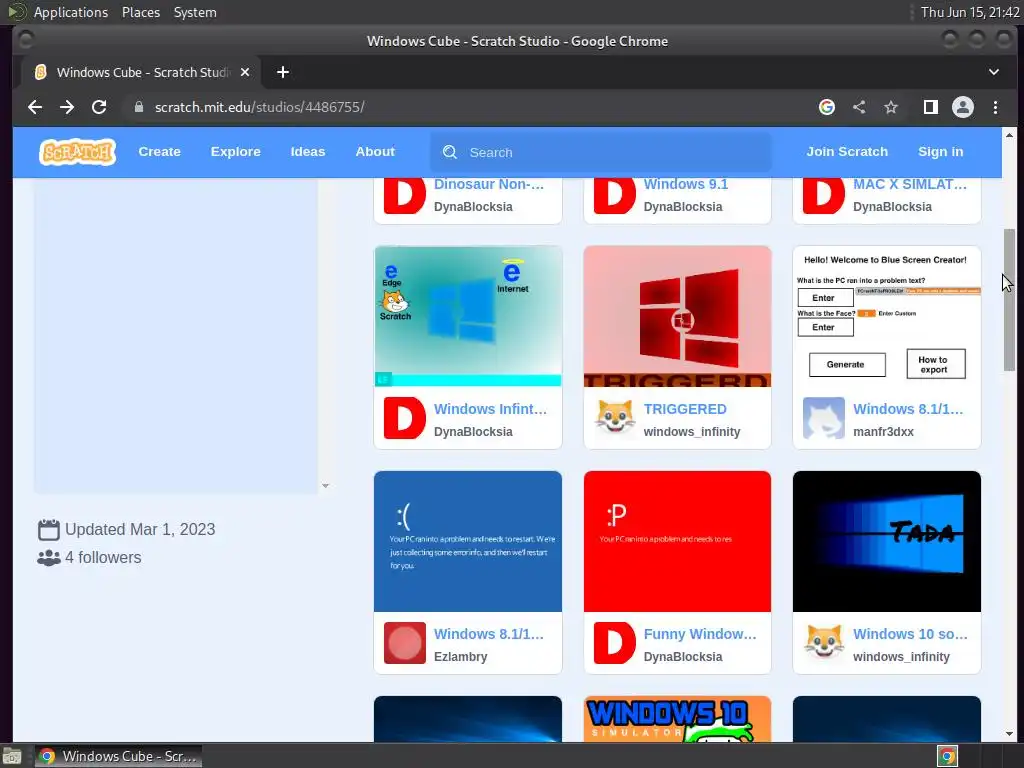Open DynaBlocksia avatar on Funny Window... card
Screen dimensions: 1024x768
click(615, 643)
